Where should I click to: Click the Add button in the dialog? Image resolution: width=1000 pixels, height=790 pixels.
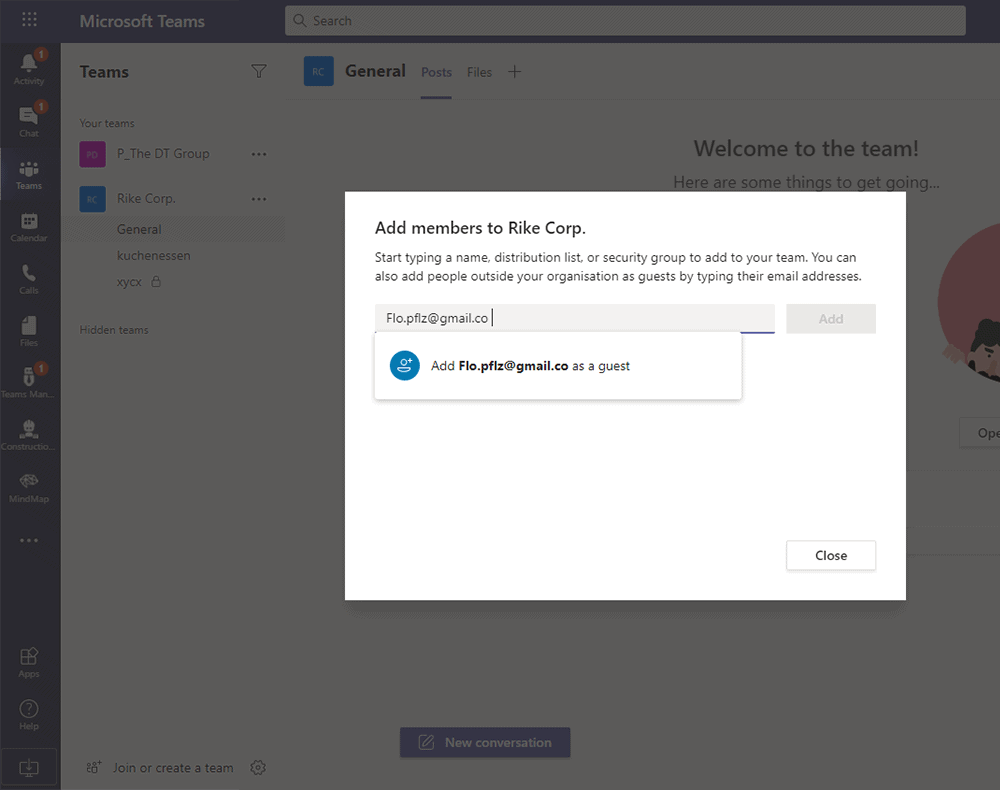pyautogui.click(x=830, y=319)
